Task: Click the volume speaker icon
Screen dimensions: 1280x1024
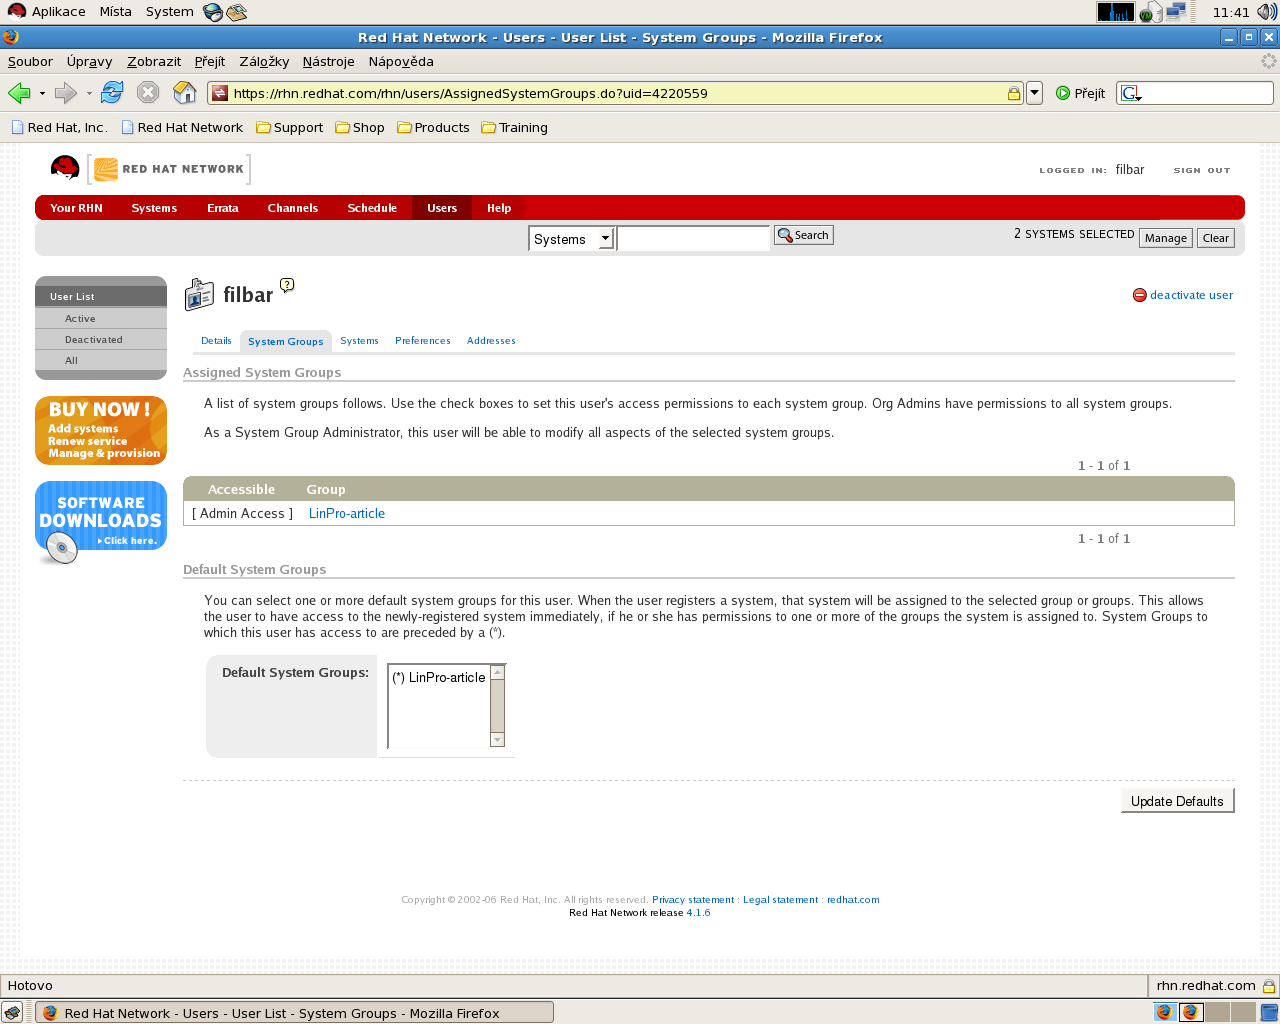Action: coord(1267,12)
